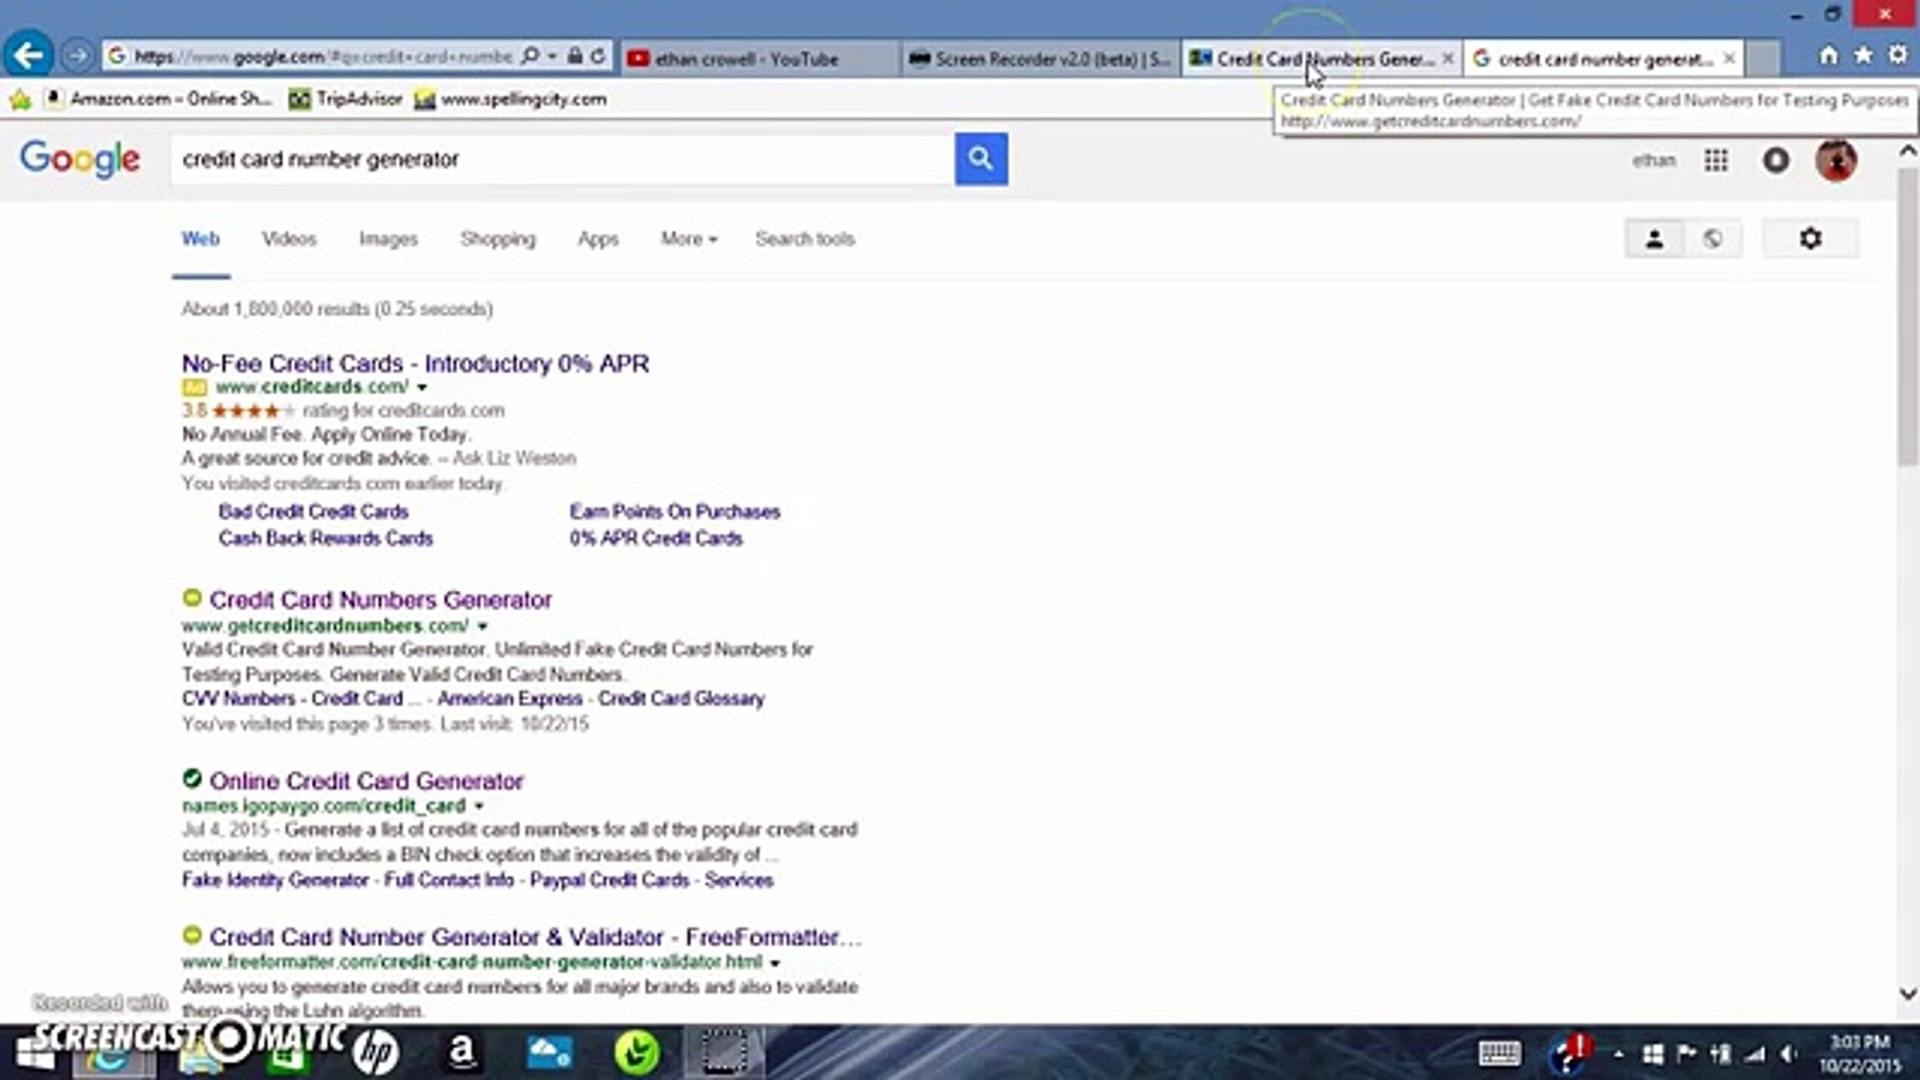The width and height of the screenshot is (1920, 1080).
Task: Click the Amazon icon in the taskbar
Action: pyautogui.click(x=461, y=1052)
